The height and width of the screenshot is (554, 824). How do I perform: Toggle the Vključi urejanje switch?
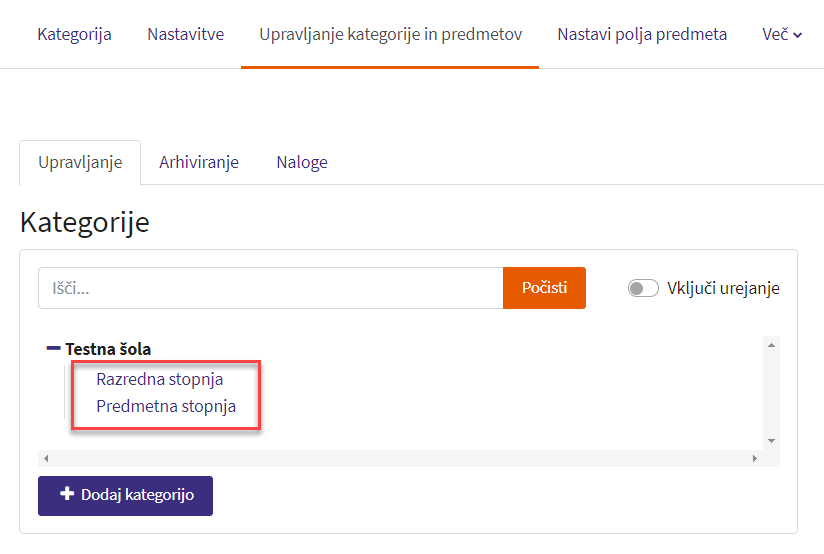pyautogui.click(x=642, y=288)
